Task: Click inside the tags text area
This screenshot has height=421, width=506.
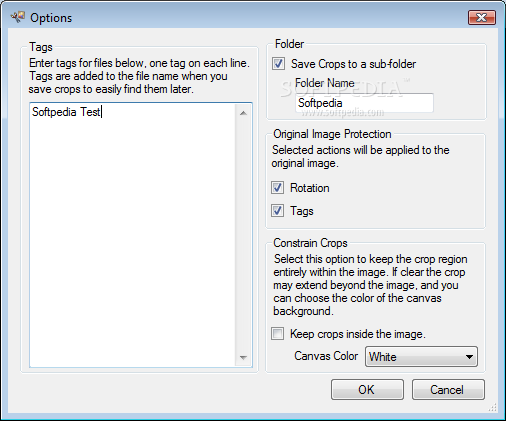Action: (x=132, y=235)
